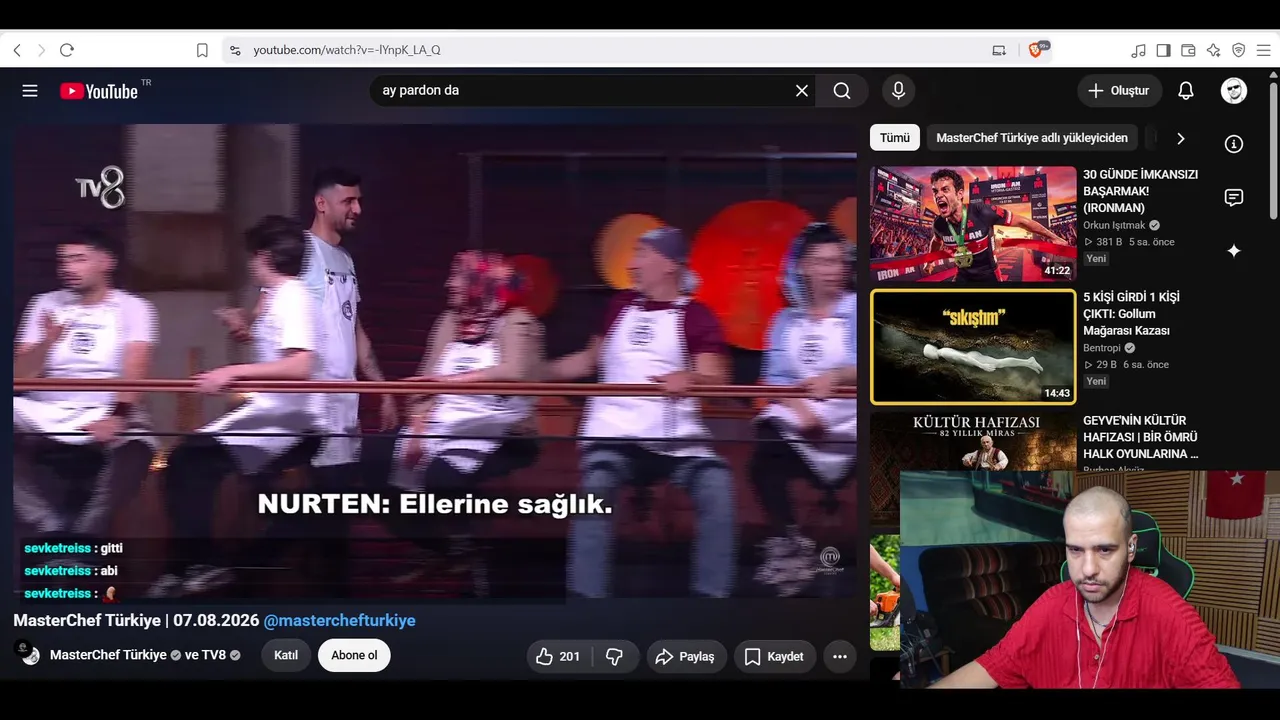Open the Gollum Mağarası video thumbnail
The width and height of the screenshot is (1280, 720).
(973, 347)
